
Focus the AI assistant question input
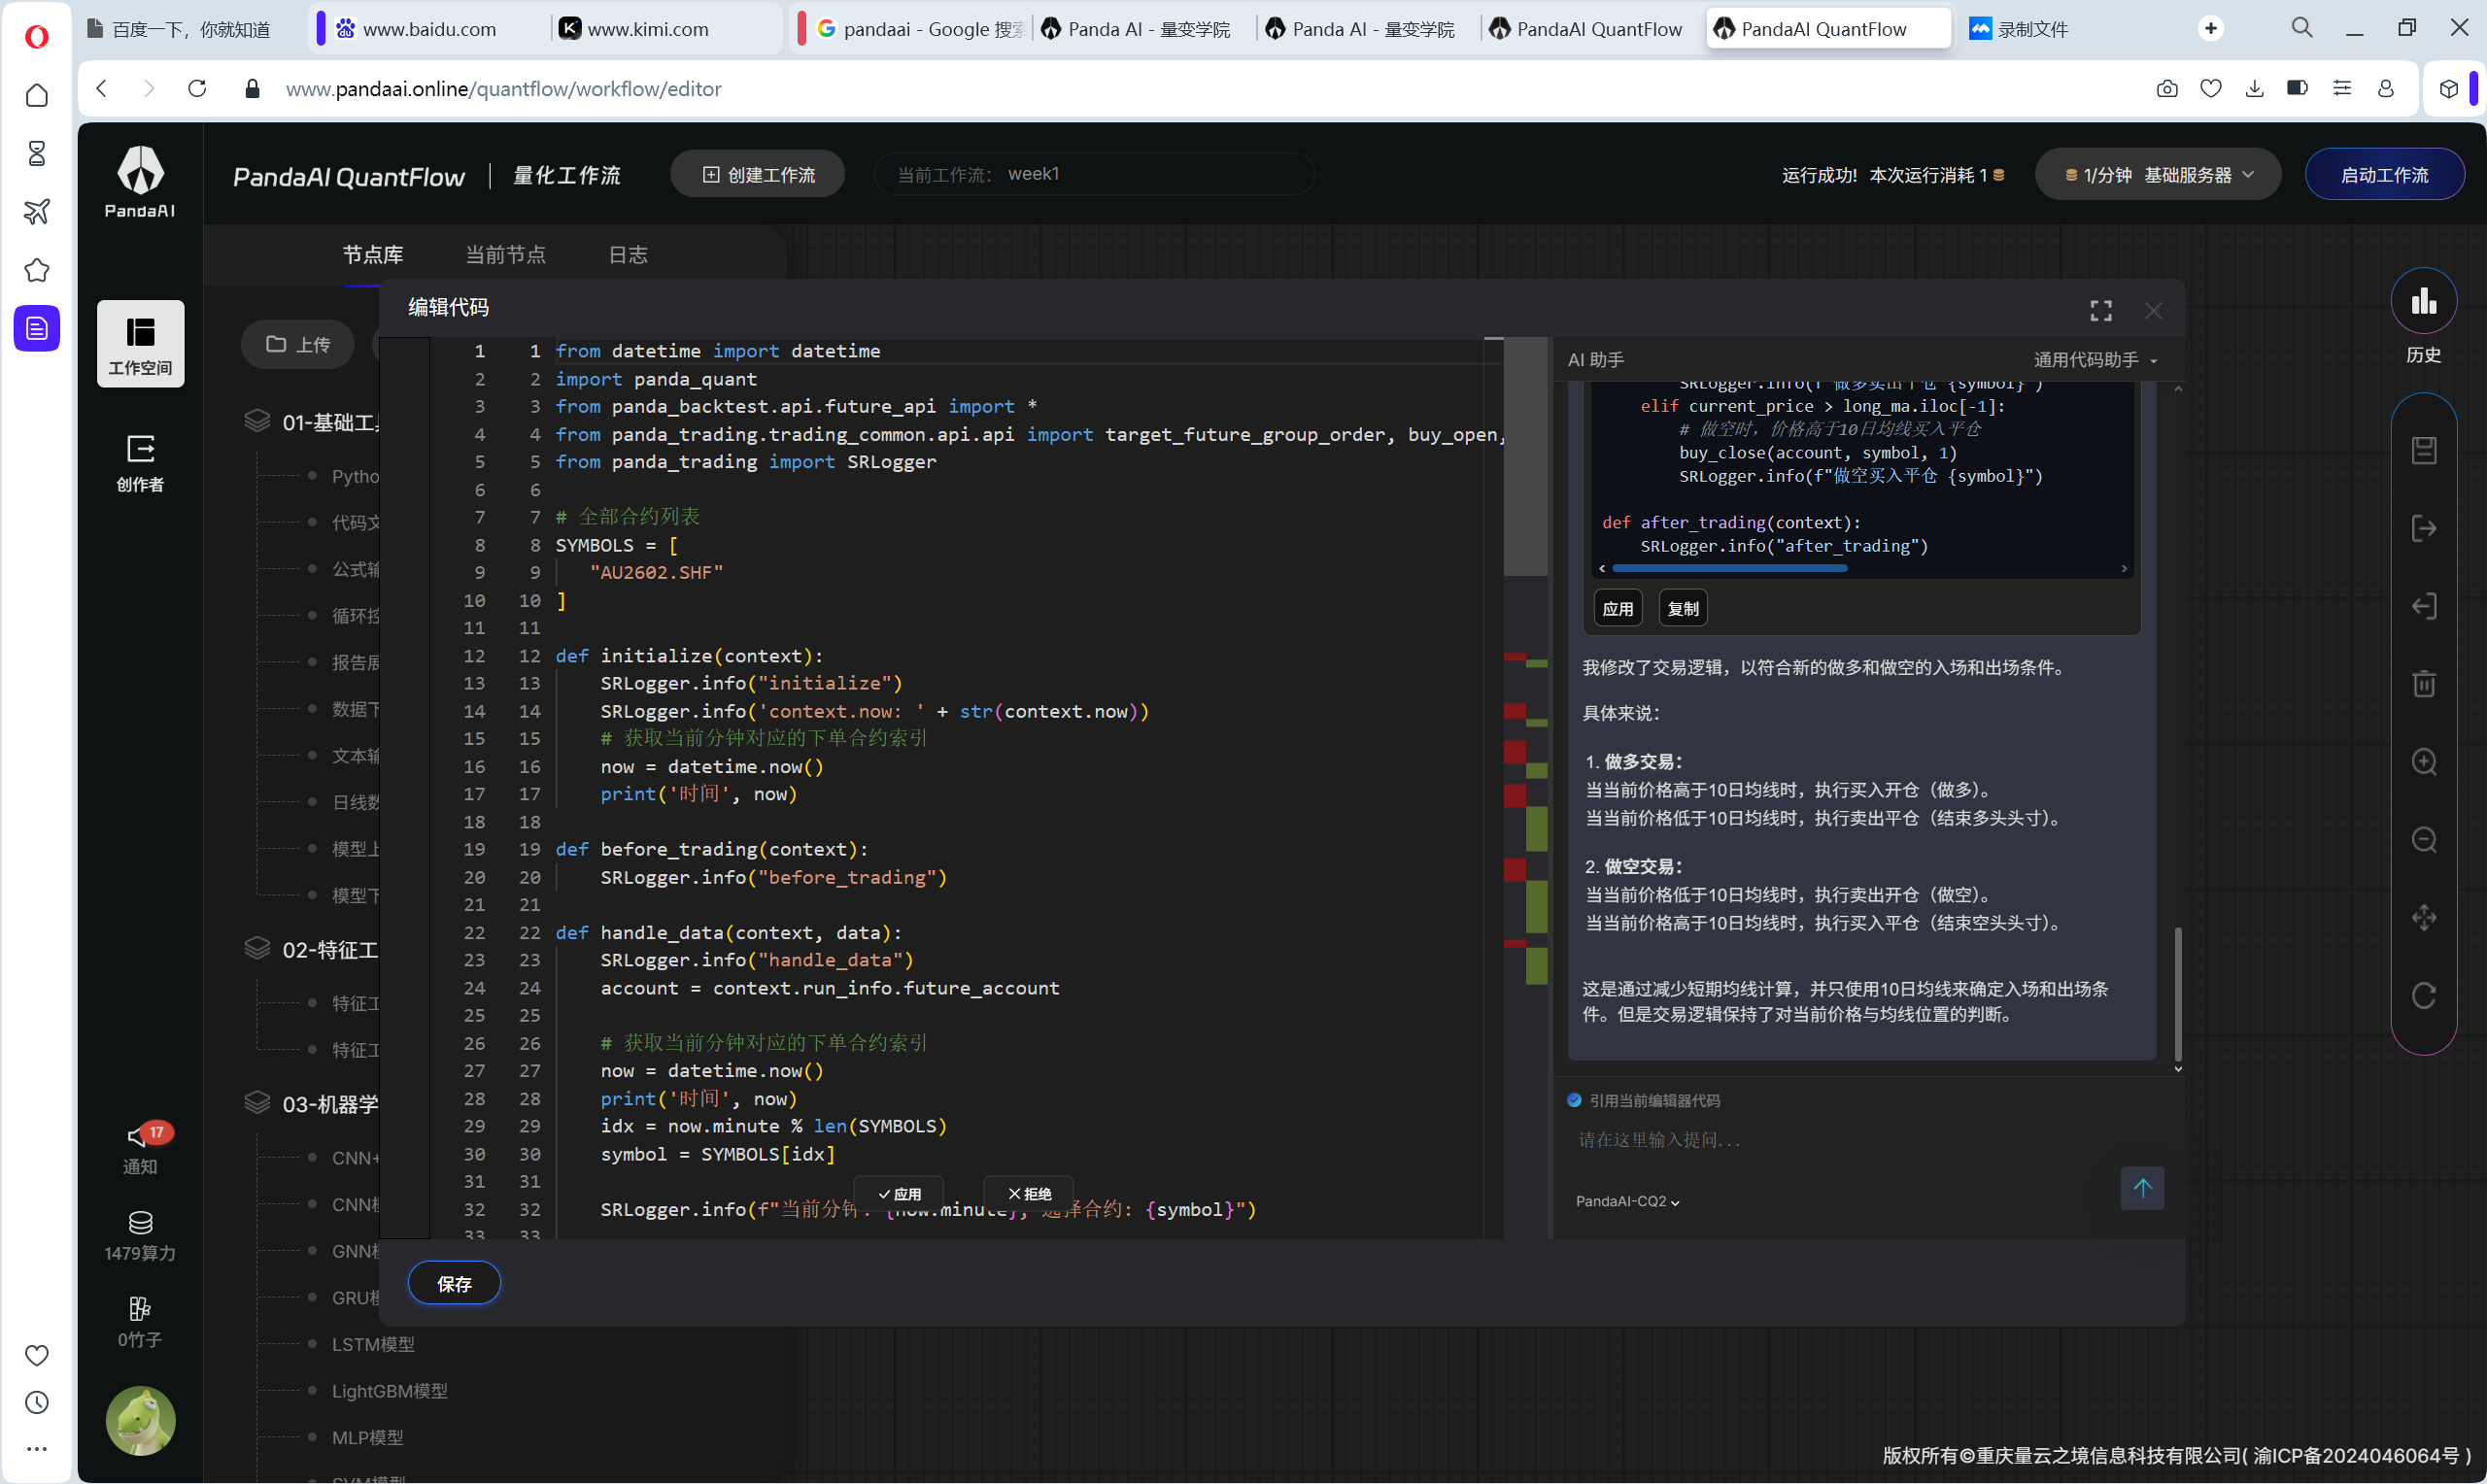tap(1840, 1140)
